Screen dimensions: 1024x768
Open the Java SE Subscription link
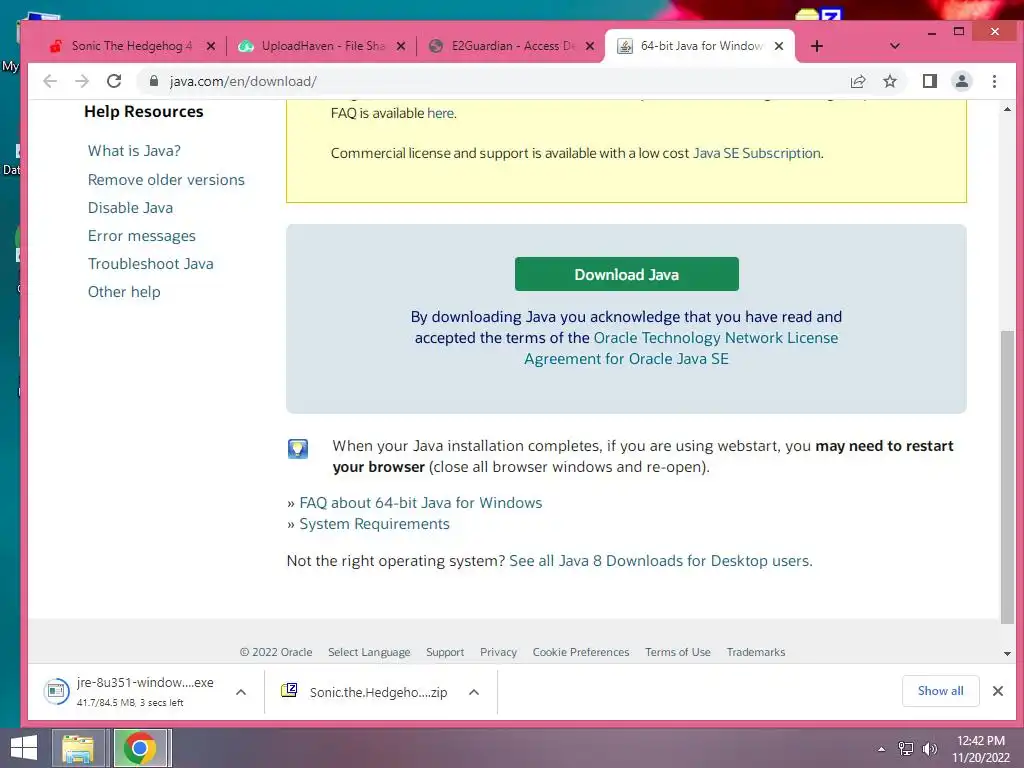pyautogui.click(x=756, y=153)
